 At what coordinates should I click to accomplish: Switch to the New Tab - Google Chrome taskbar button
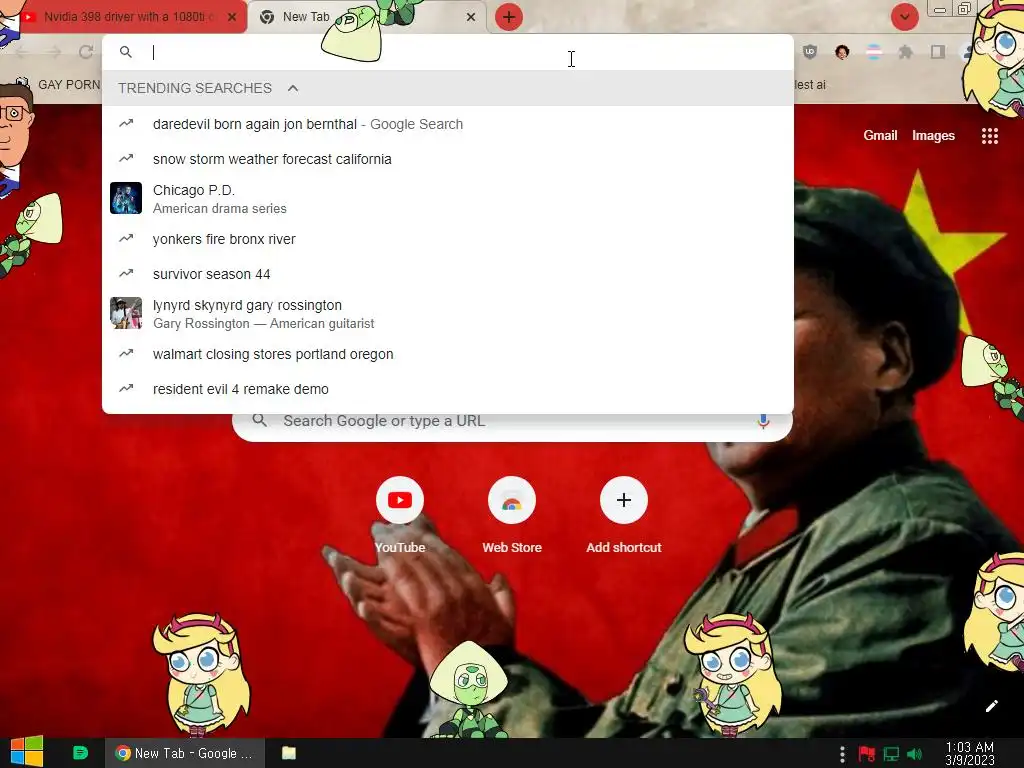coord(185,753)
